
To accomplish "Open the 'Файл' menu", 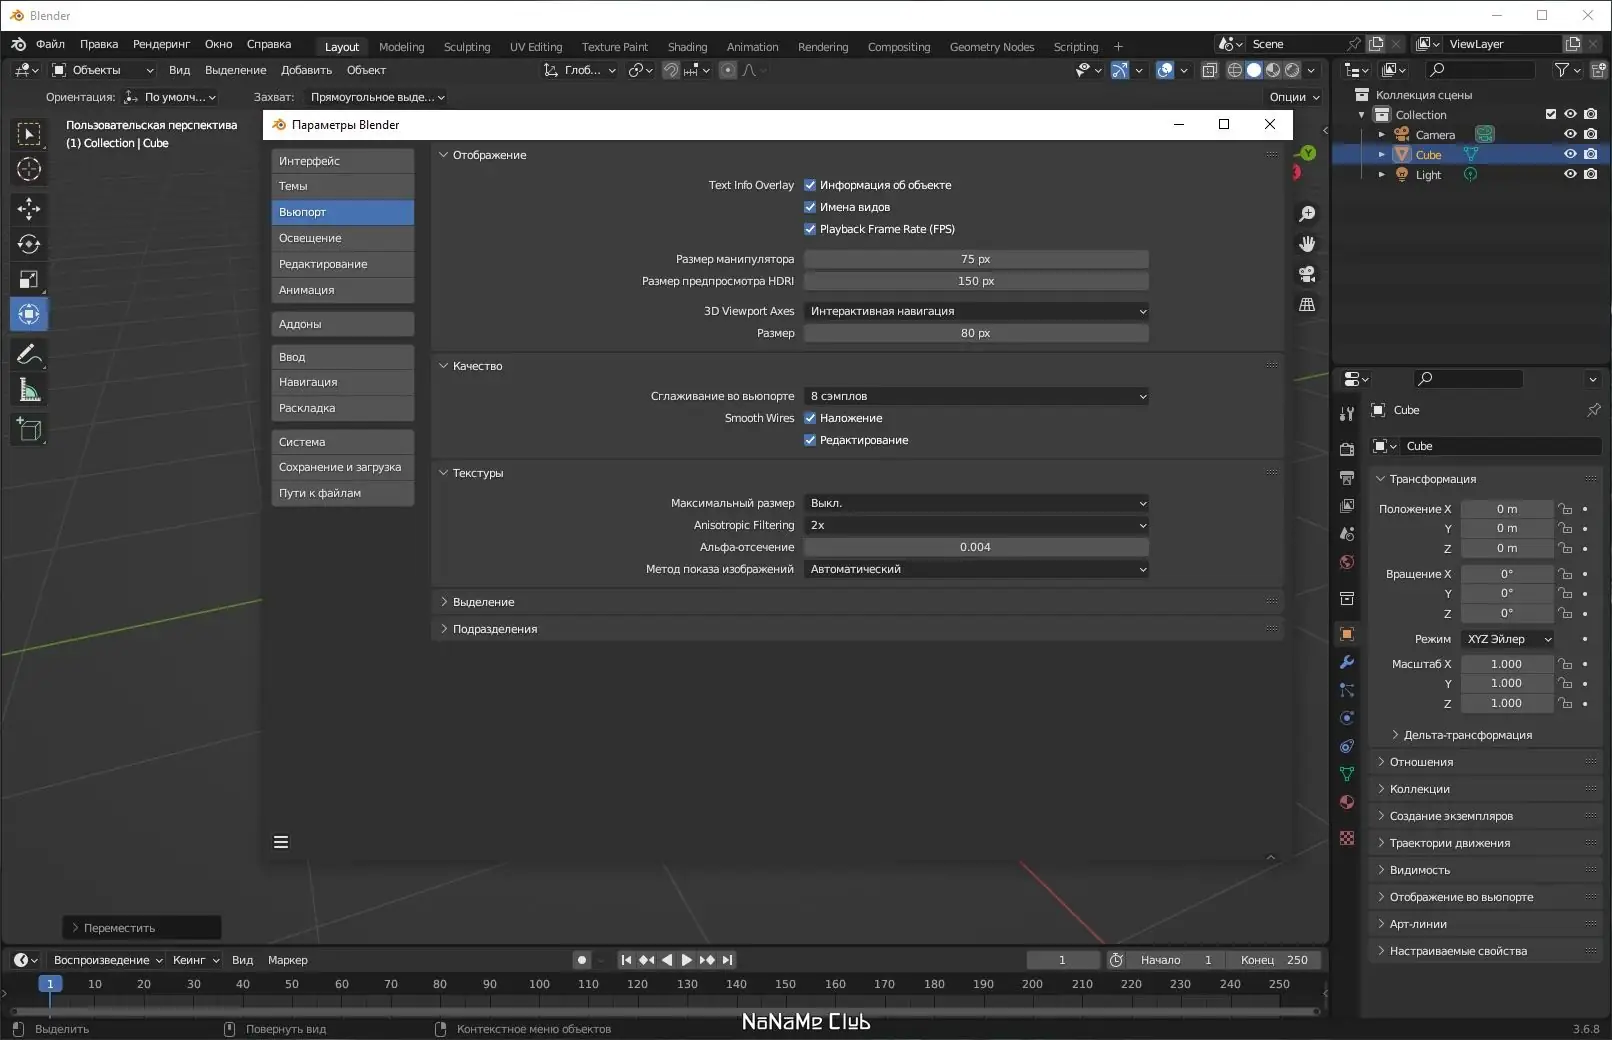I will point(50,44).
